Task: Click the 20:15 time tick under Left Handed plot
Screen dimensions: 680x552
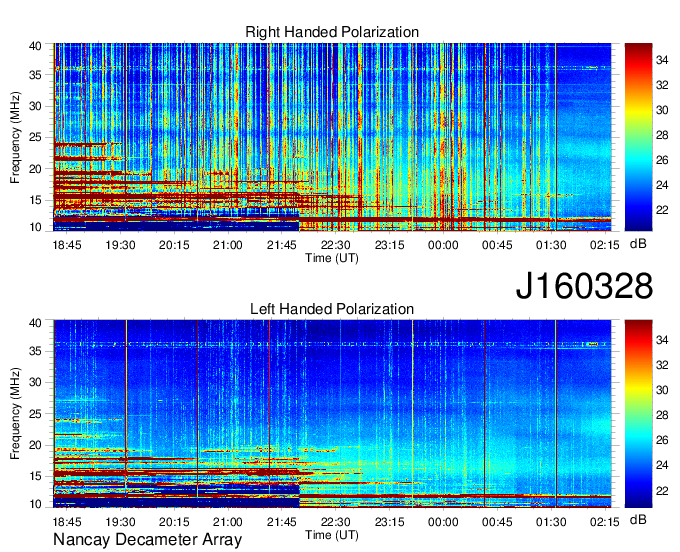Action: [x=174, y=522]
